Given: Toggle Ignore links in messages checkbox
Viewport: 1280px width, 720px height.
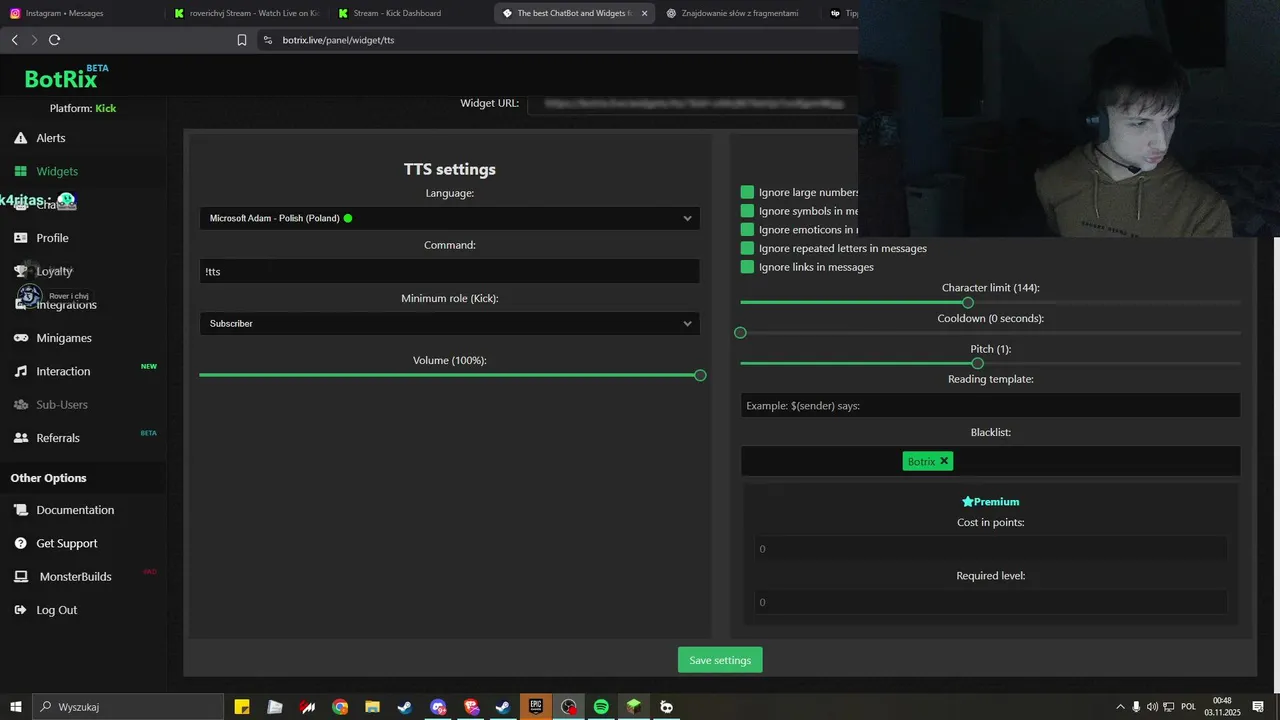Looking at the screenshot, I should (x=747, y=267).
